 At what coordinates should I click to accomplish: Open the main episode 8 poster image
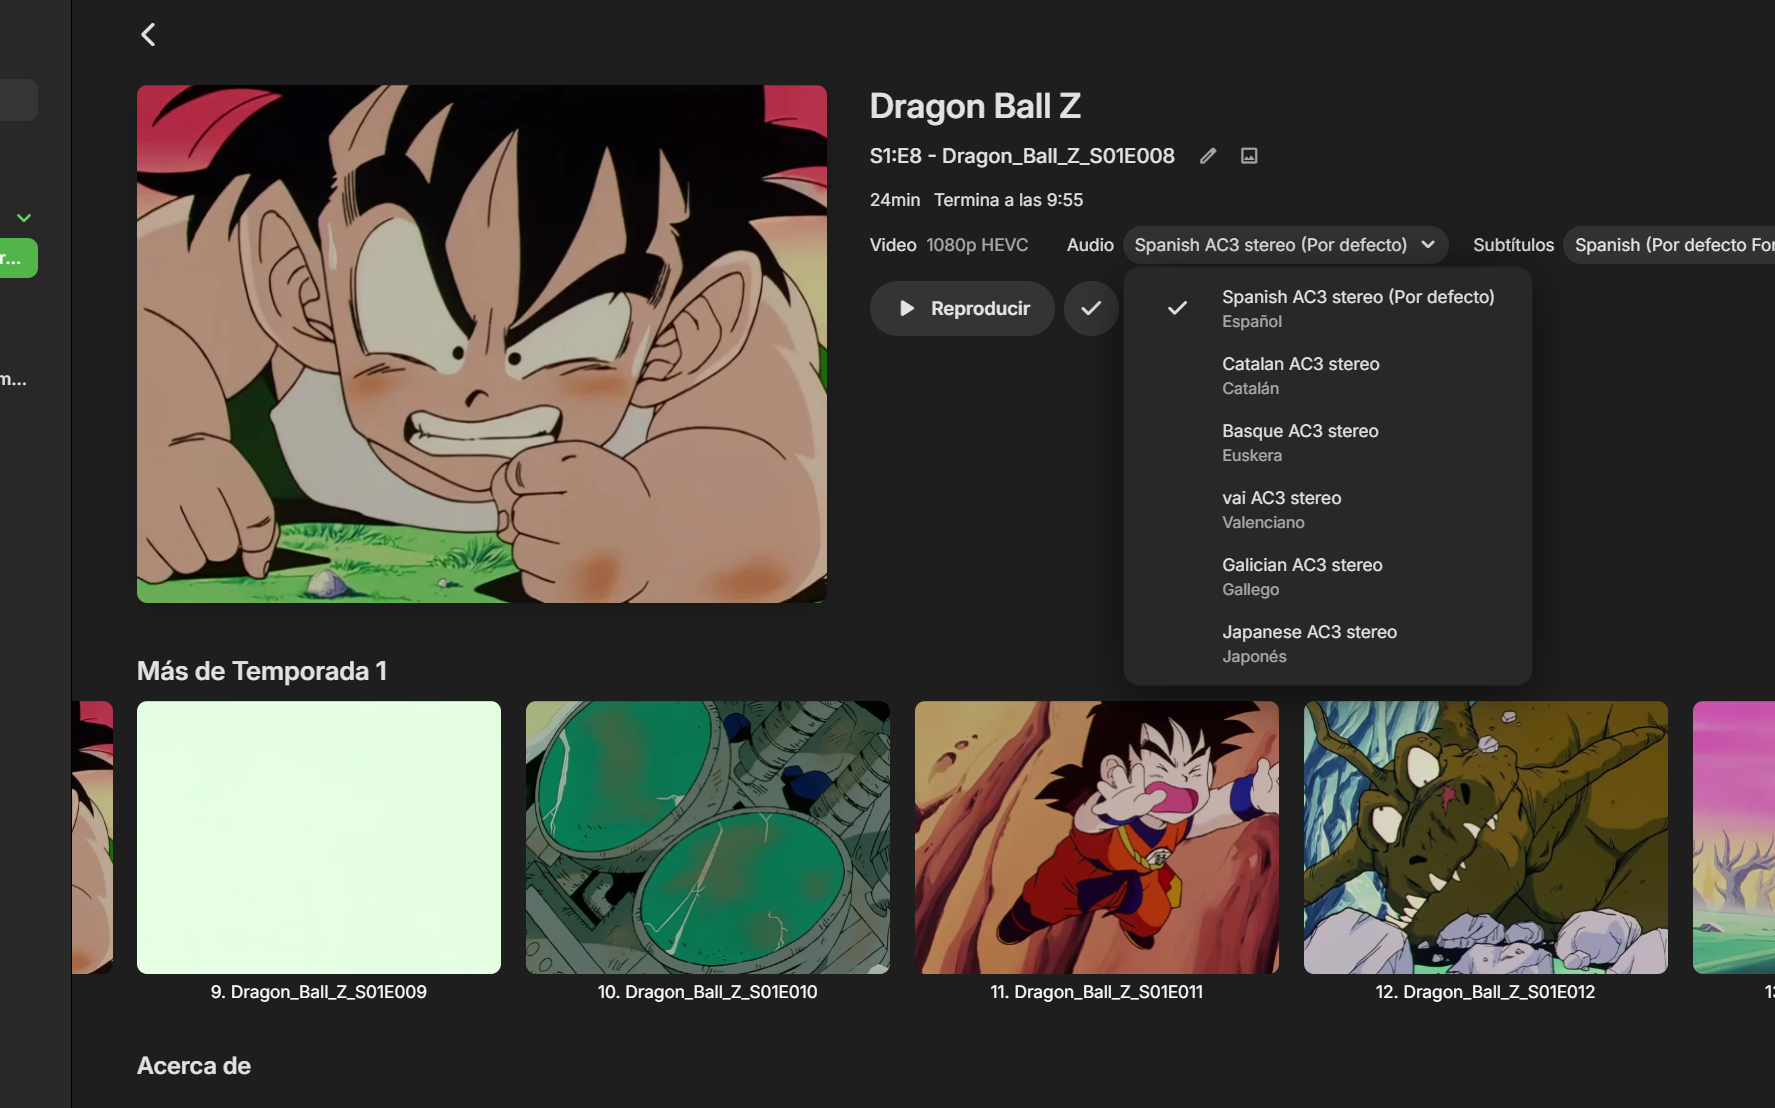pos(482,344)
